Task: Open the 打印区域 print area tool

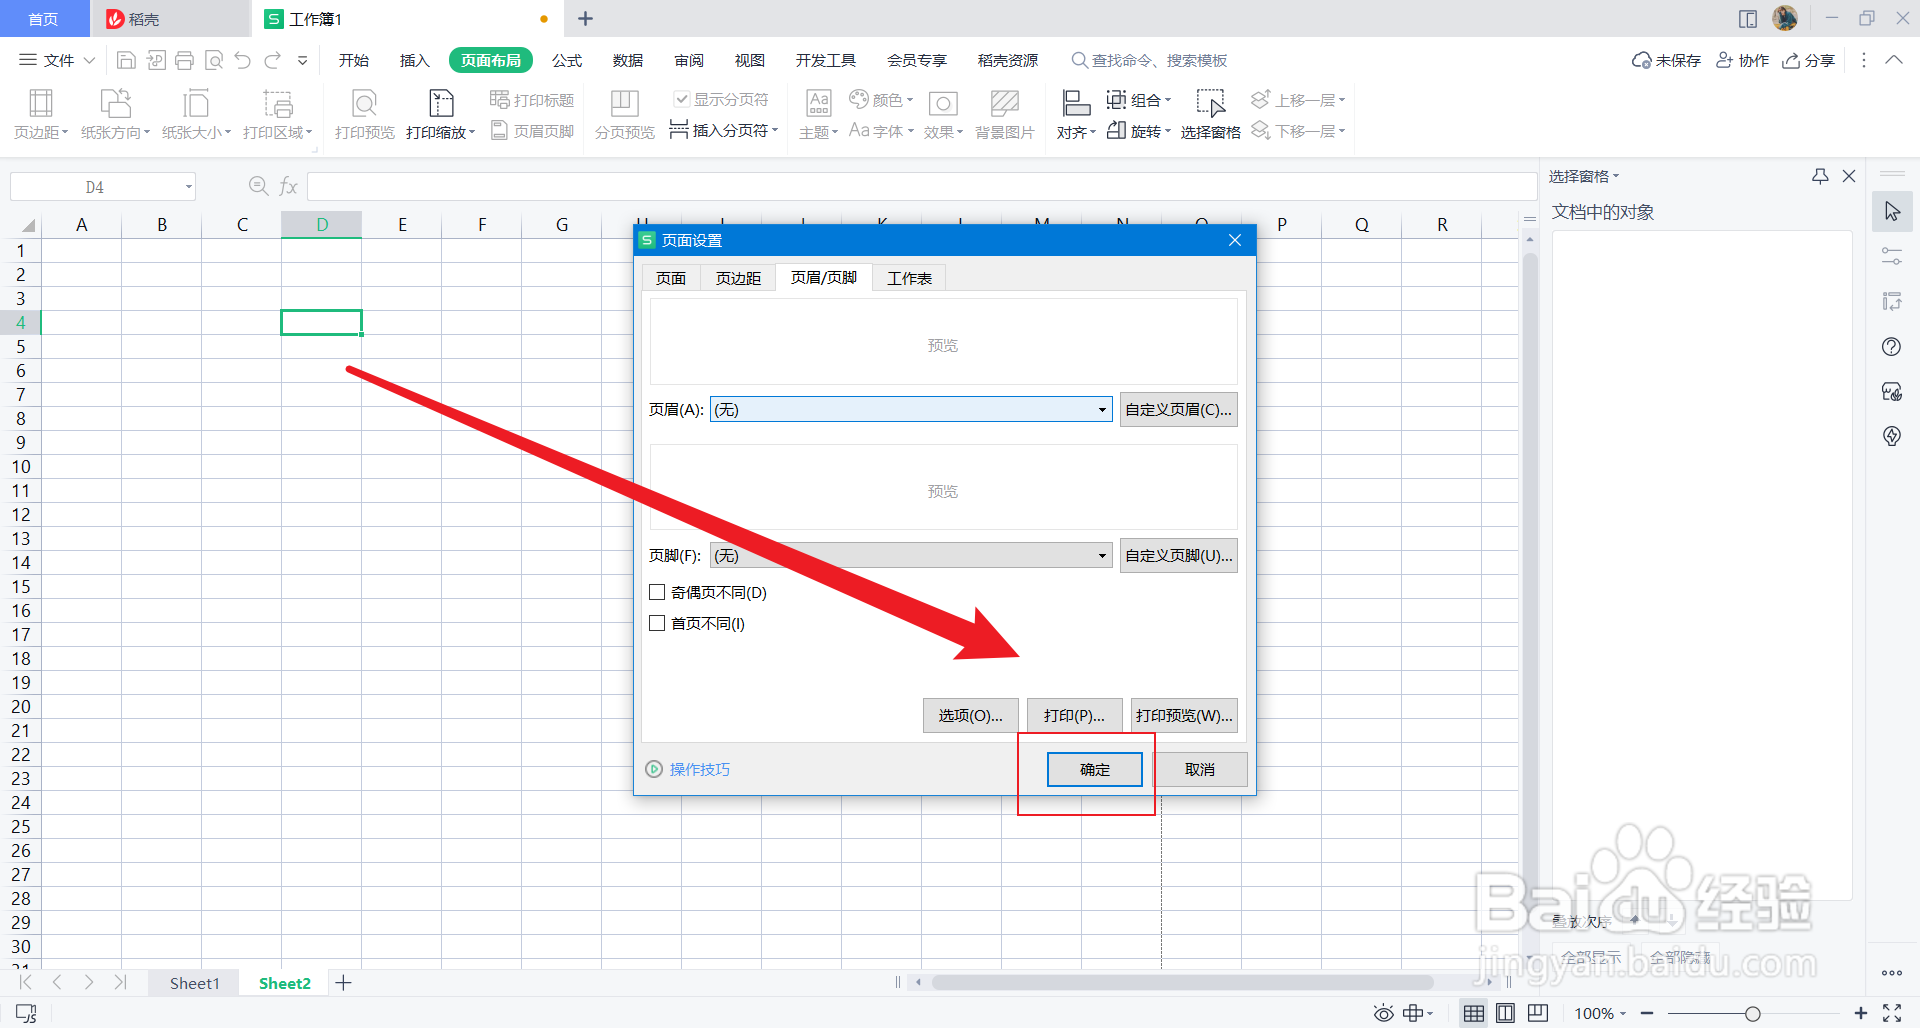Action: coord(278,114)
